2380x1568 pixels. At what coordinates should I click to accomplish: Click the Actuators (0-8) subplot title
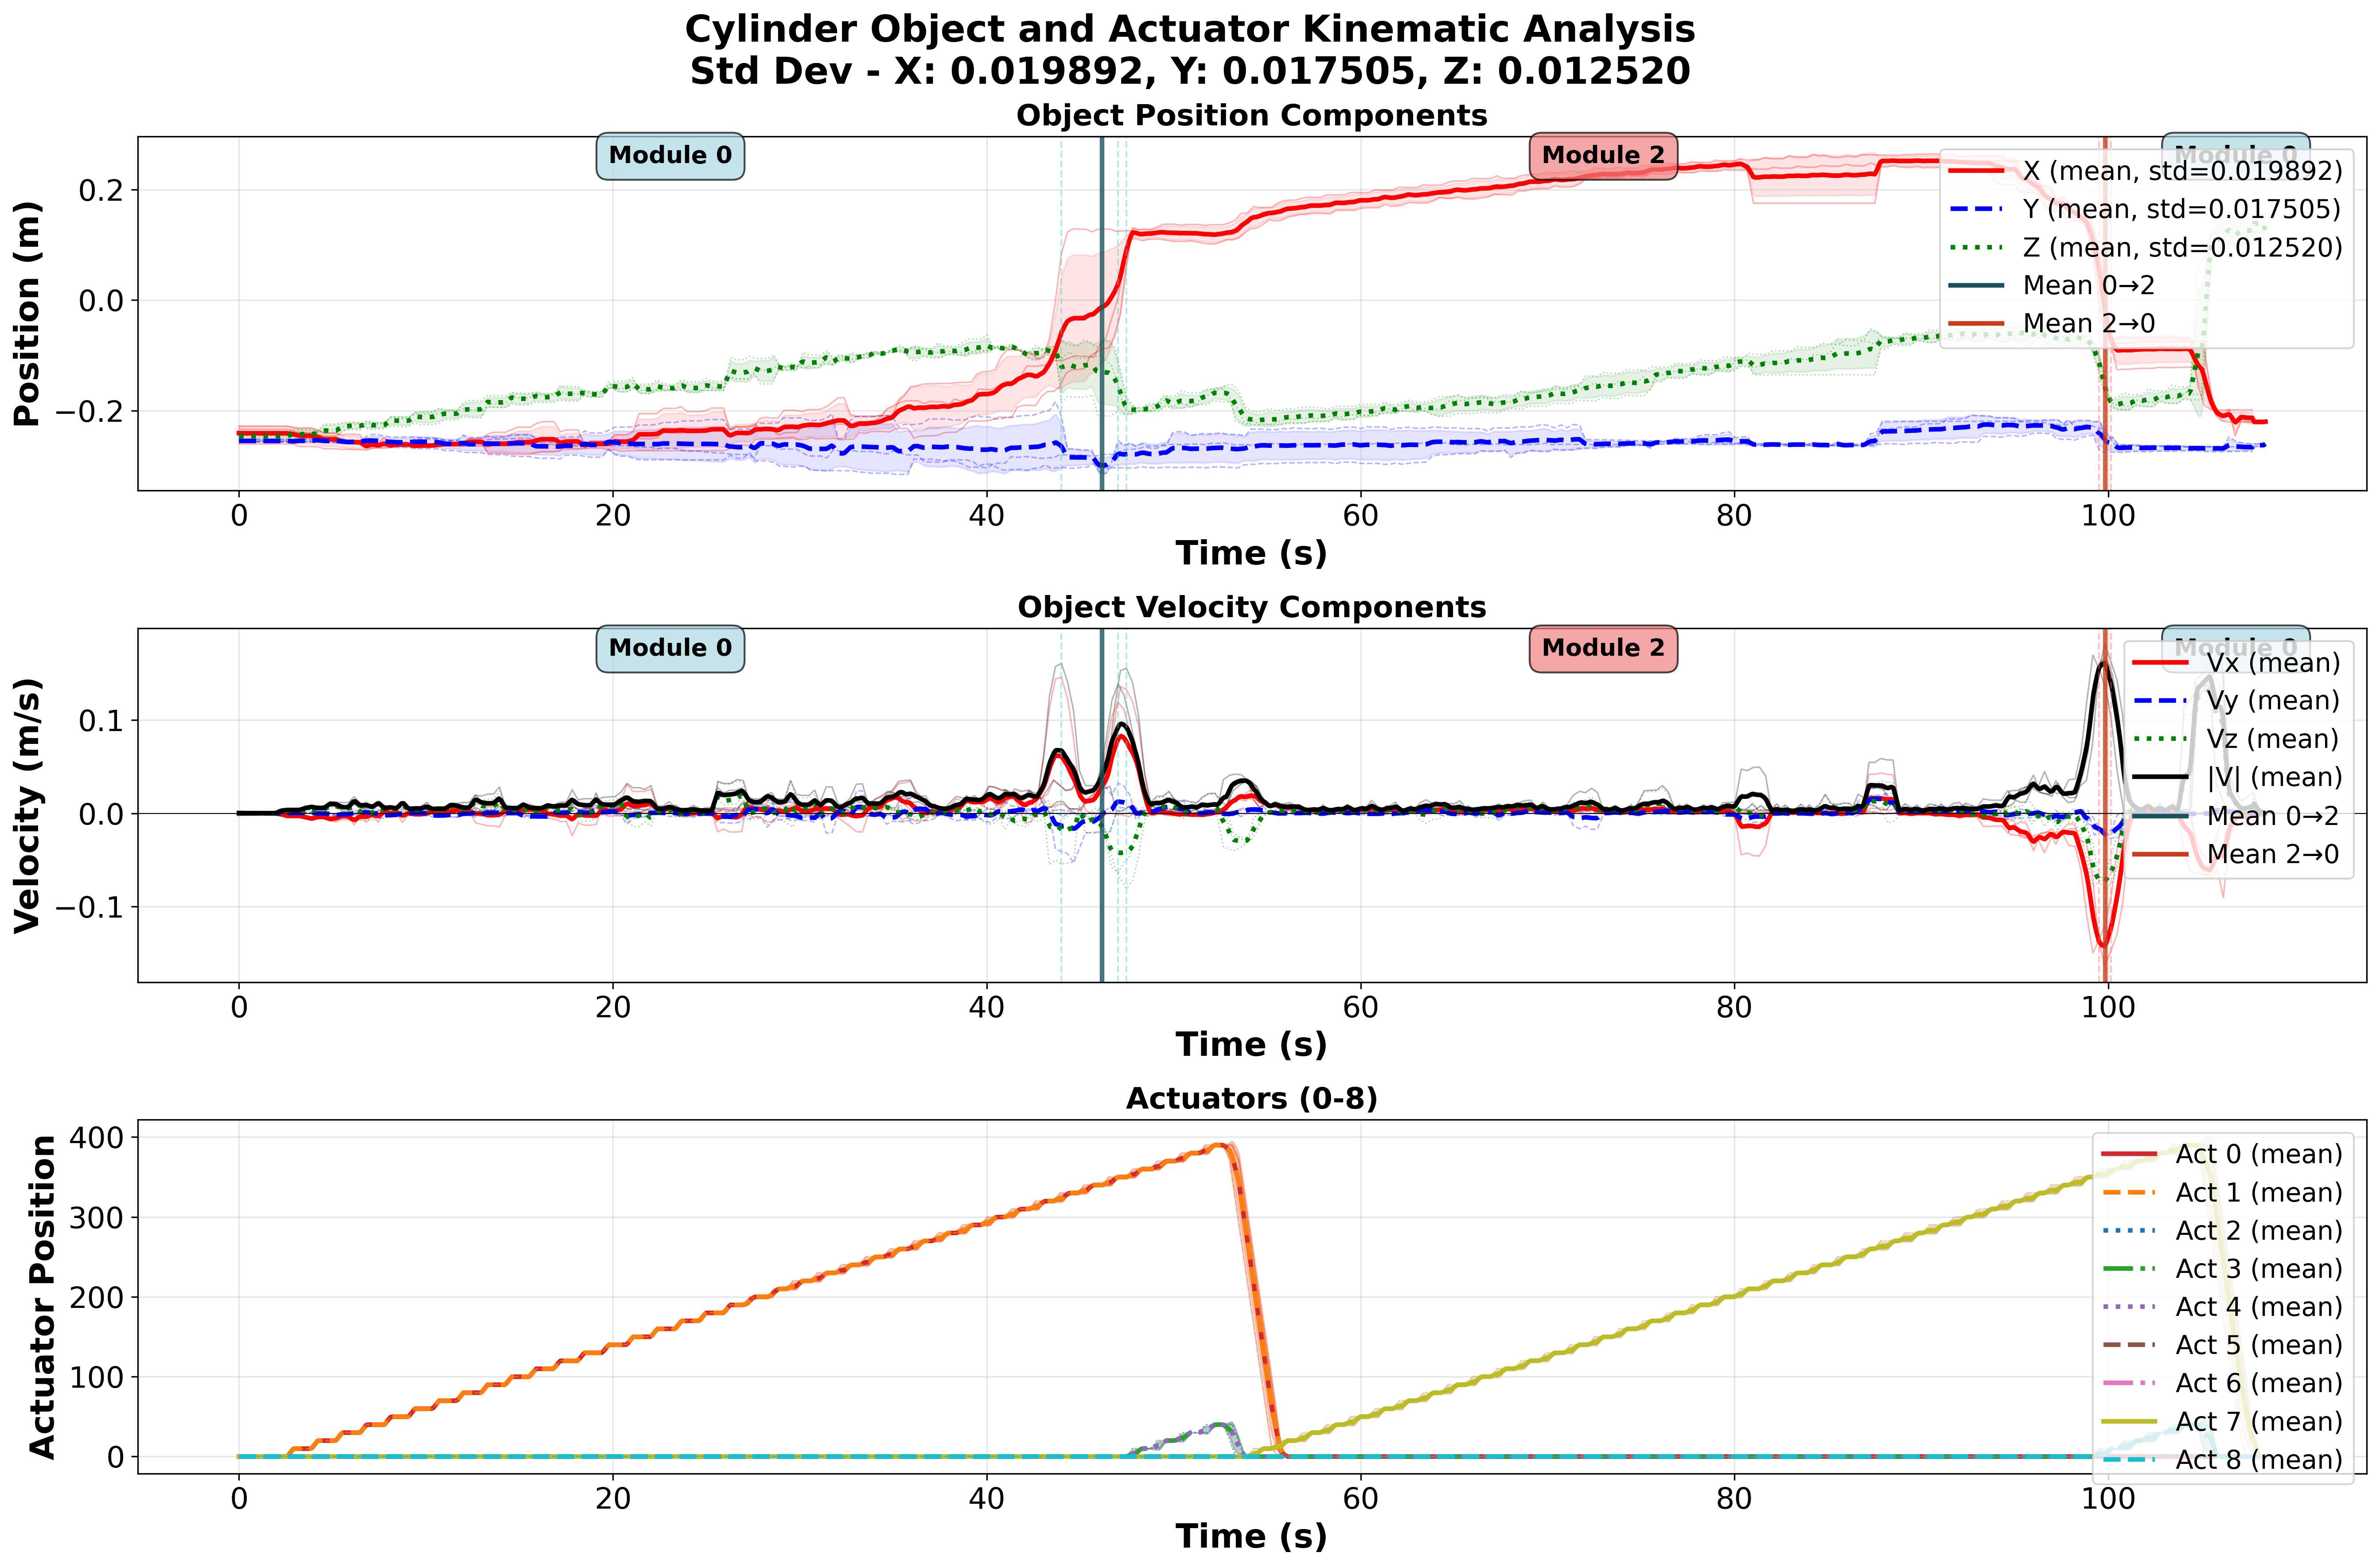click(x=1251, y=1099)
